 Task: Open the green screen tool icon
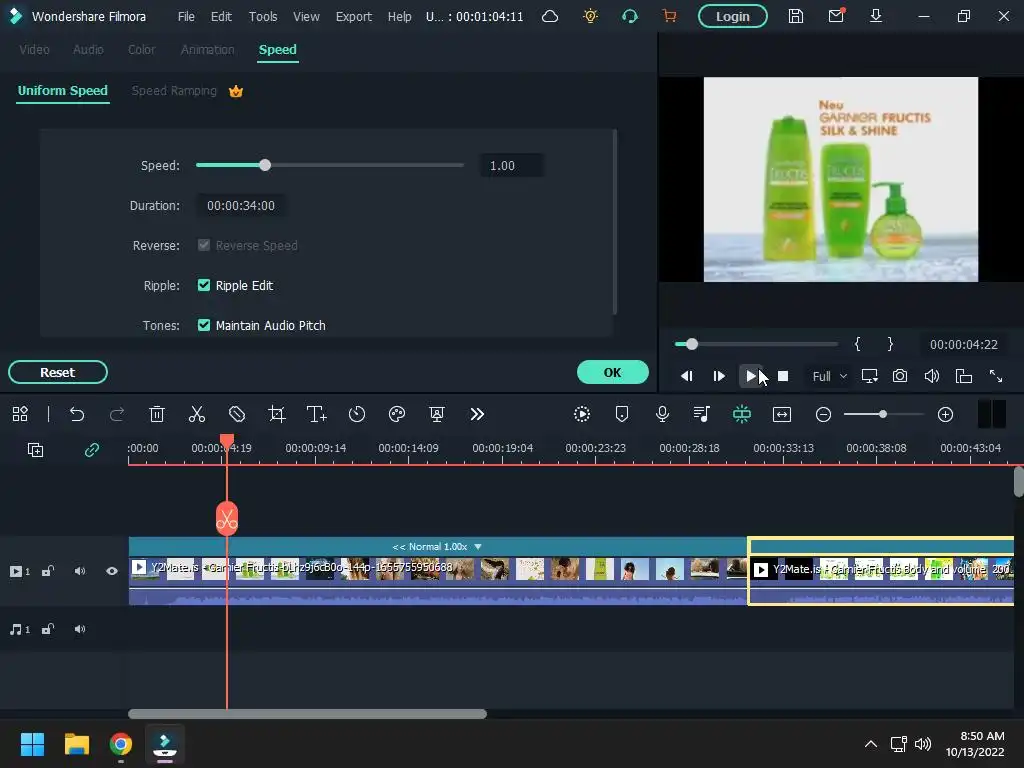click(x=437, y=414)
